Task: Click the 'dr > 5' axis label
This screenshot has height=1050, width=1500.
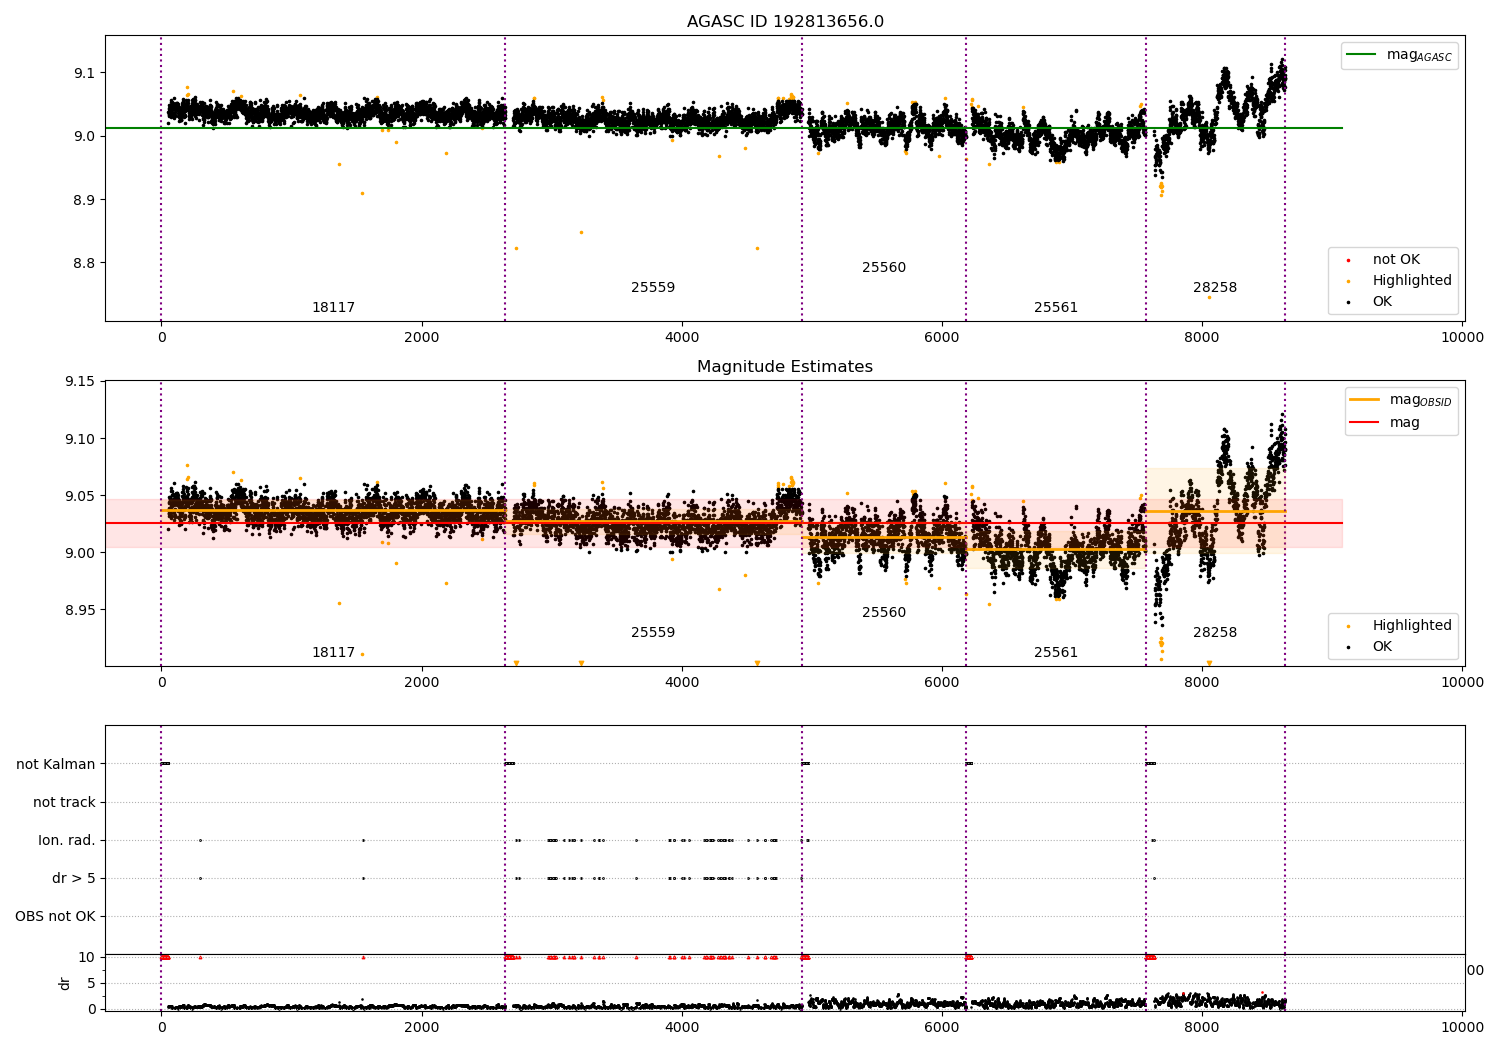Action: (74, 878)
